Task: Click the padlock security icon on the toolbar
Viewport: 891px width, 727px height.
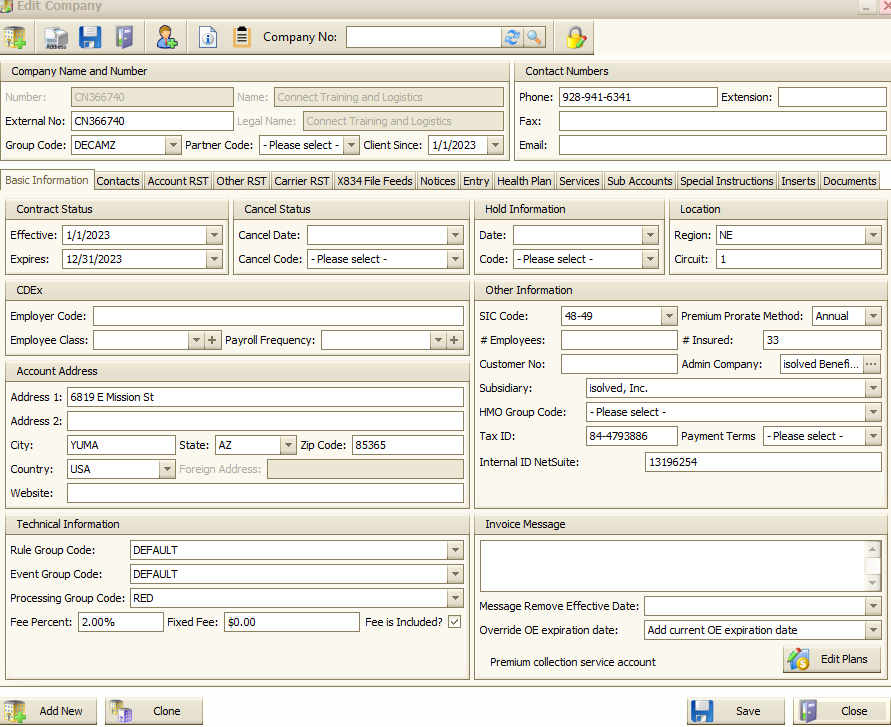Action: (574, 37)
